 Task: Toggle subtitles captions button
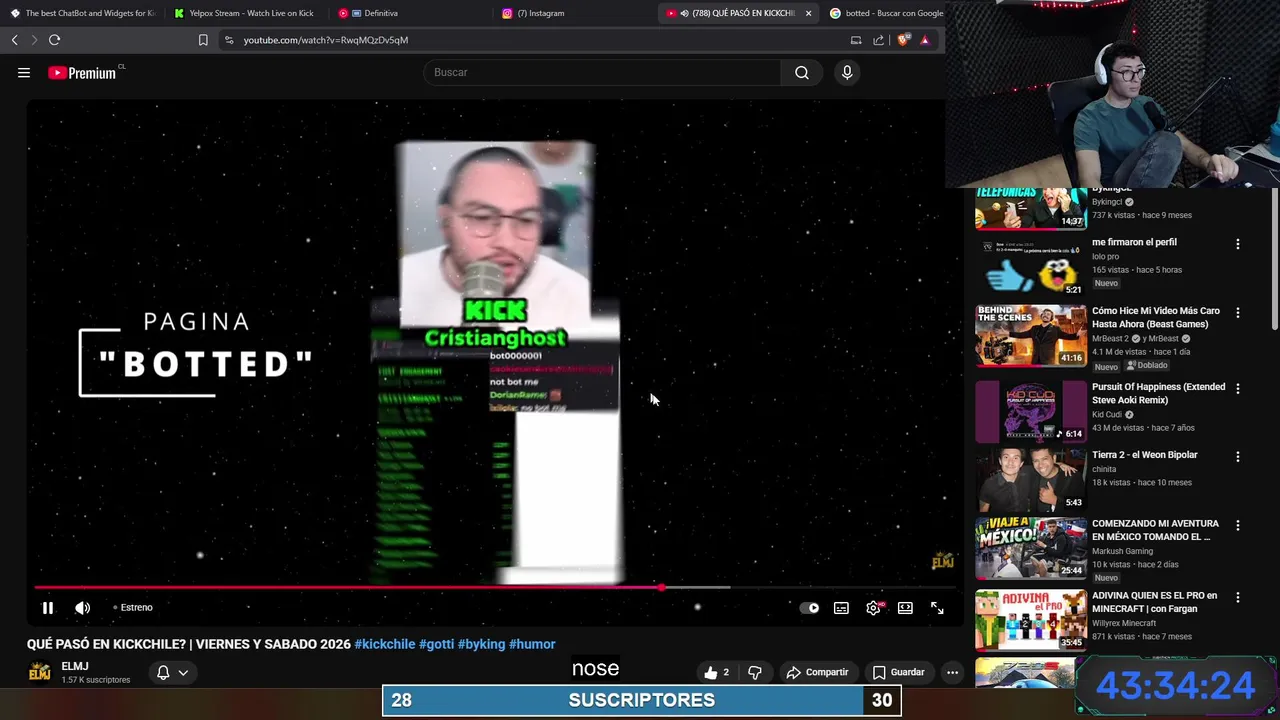point(842,608)
